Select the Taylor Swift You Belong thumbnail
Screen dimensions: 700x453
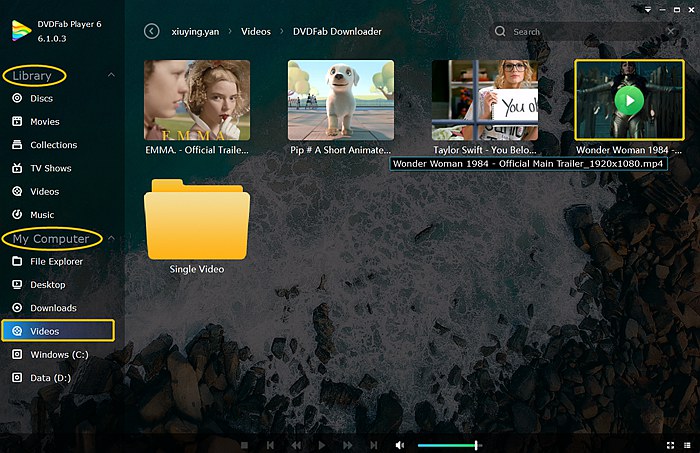click(485, 100)
